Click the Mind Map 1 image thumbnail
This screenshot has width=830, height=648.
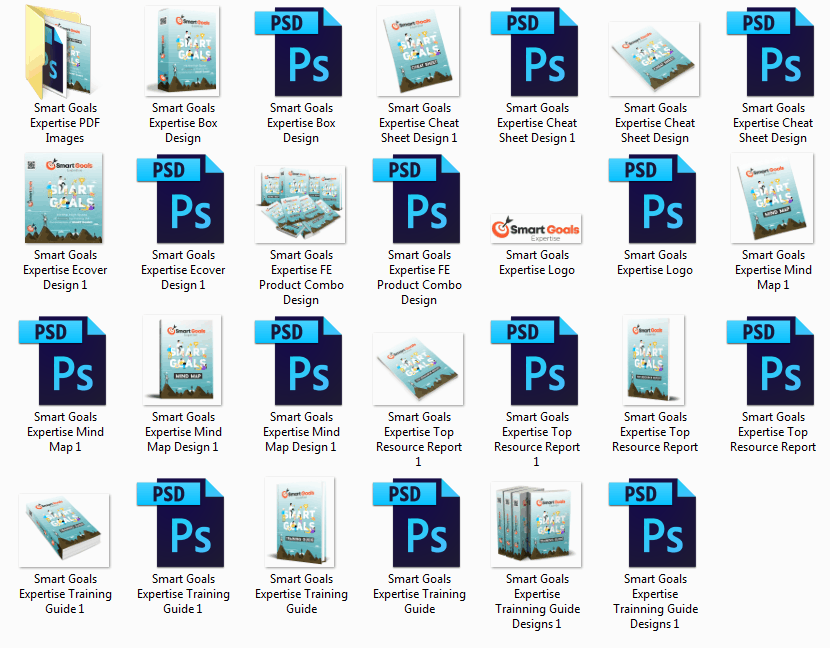(x=773, y=199)
